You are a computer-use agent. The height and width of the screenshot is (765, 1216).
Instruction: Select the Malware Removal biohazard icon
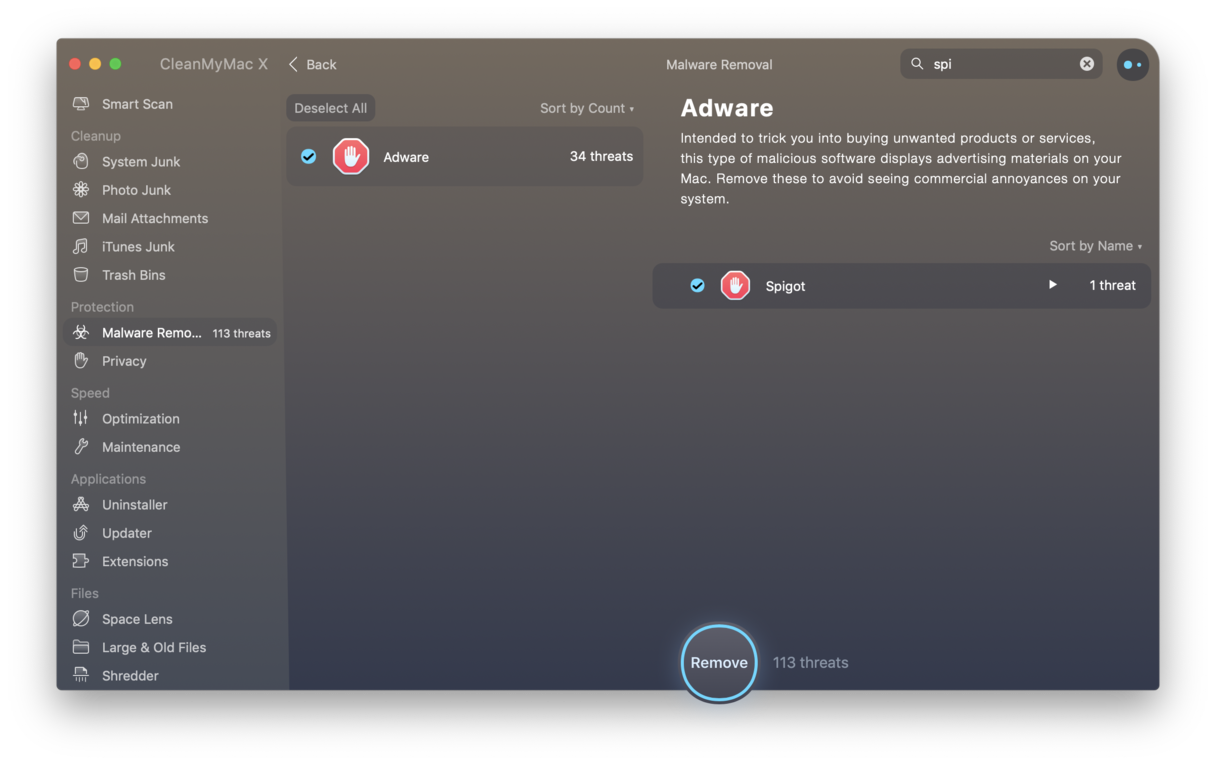(x=81, y=333)
